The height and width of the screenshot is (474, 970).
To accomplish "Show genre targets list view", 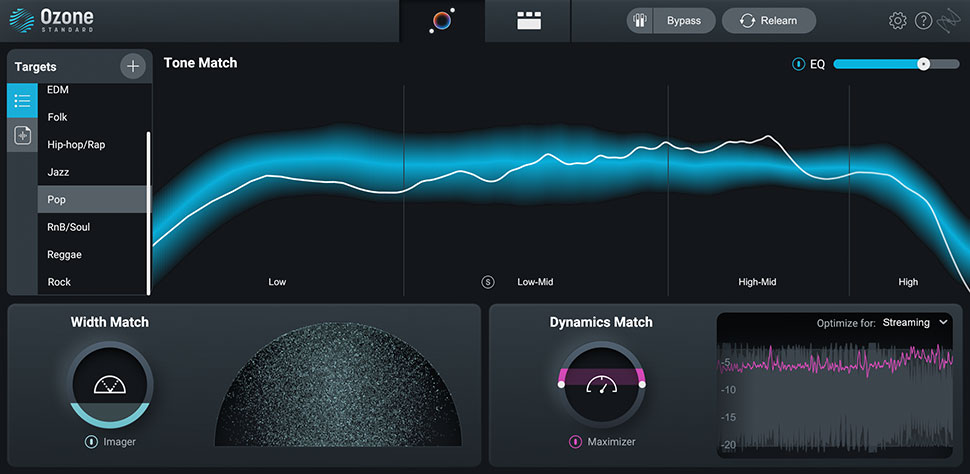I will pyautogui.click(x=22, y=101).
